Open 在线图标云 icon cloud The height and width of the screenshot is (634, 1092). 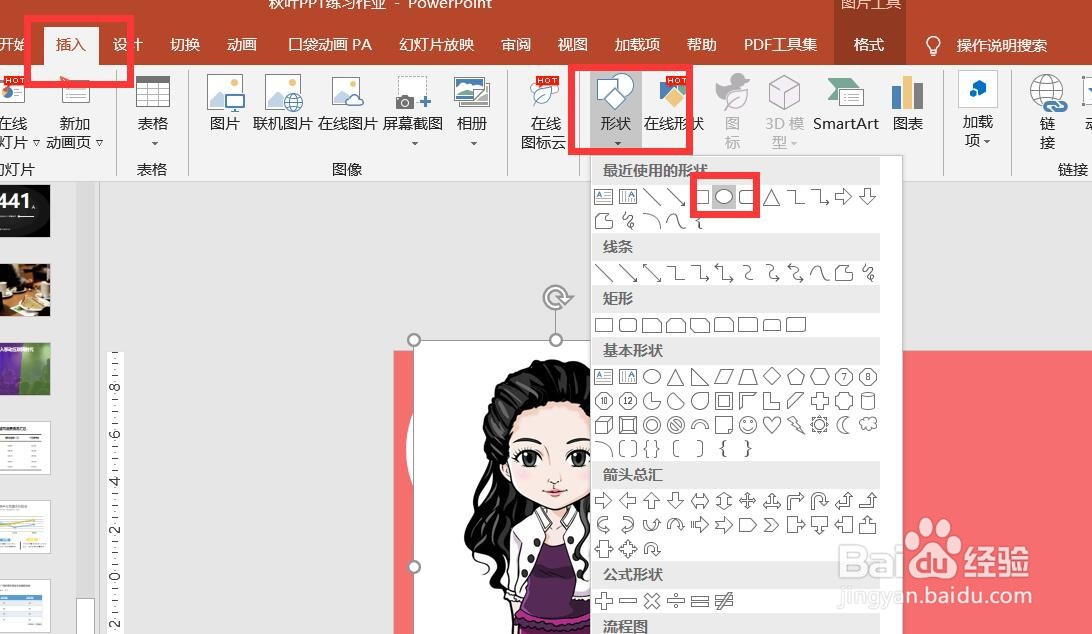545,111
